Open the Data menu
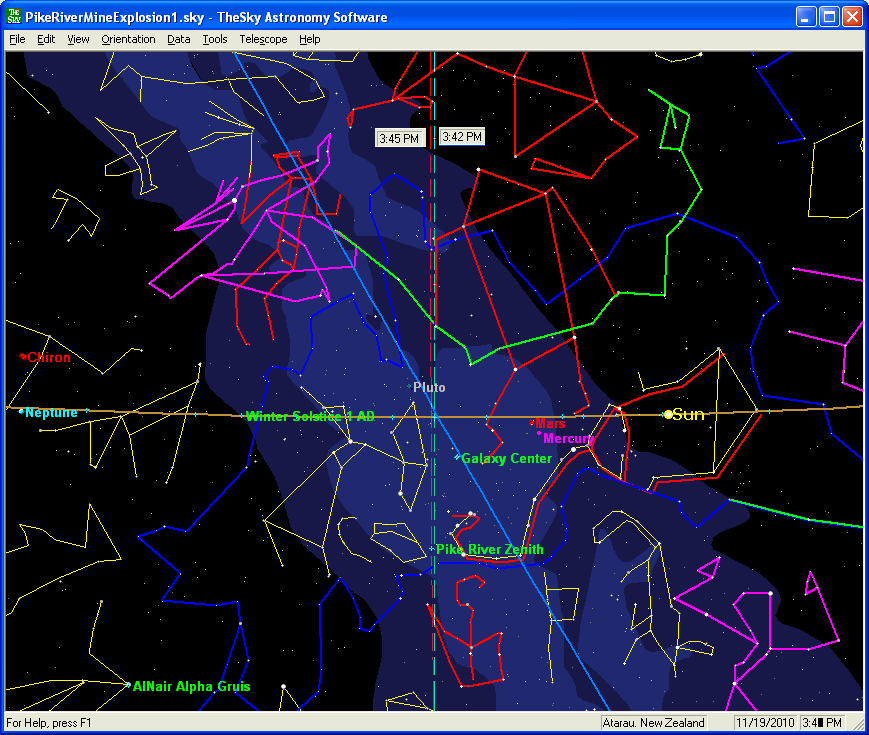869x735 pixels. coord(179,39)
